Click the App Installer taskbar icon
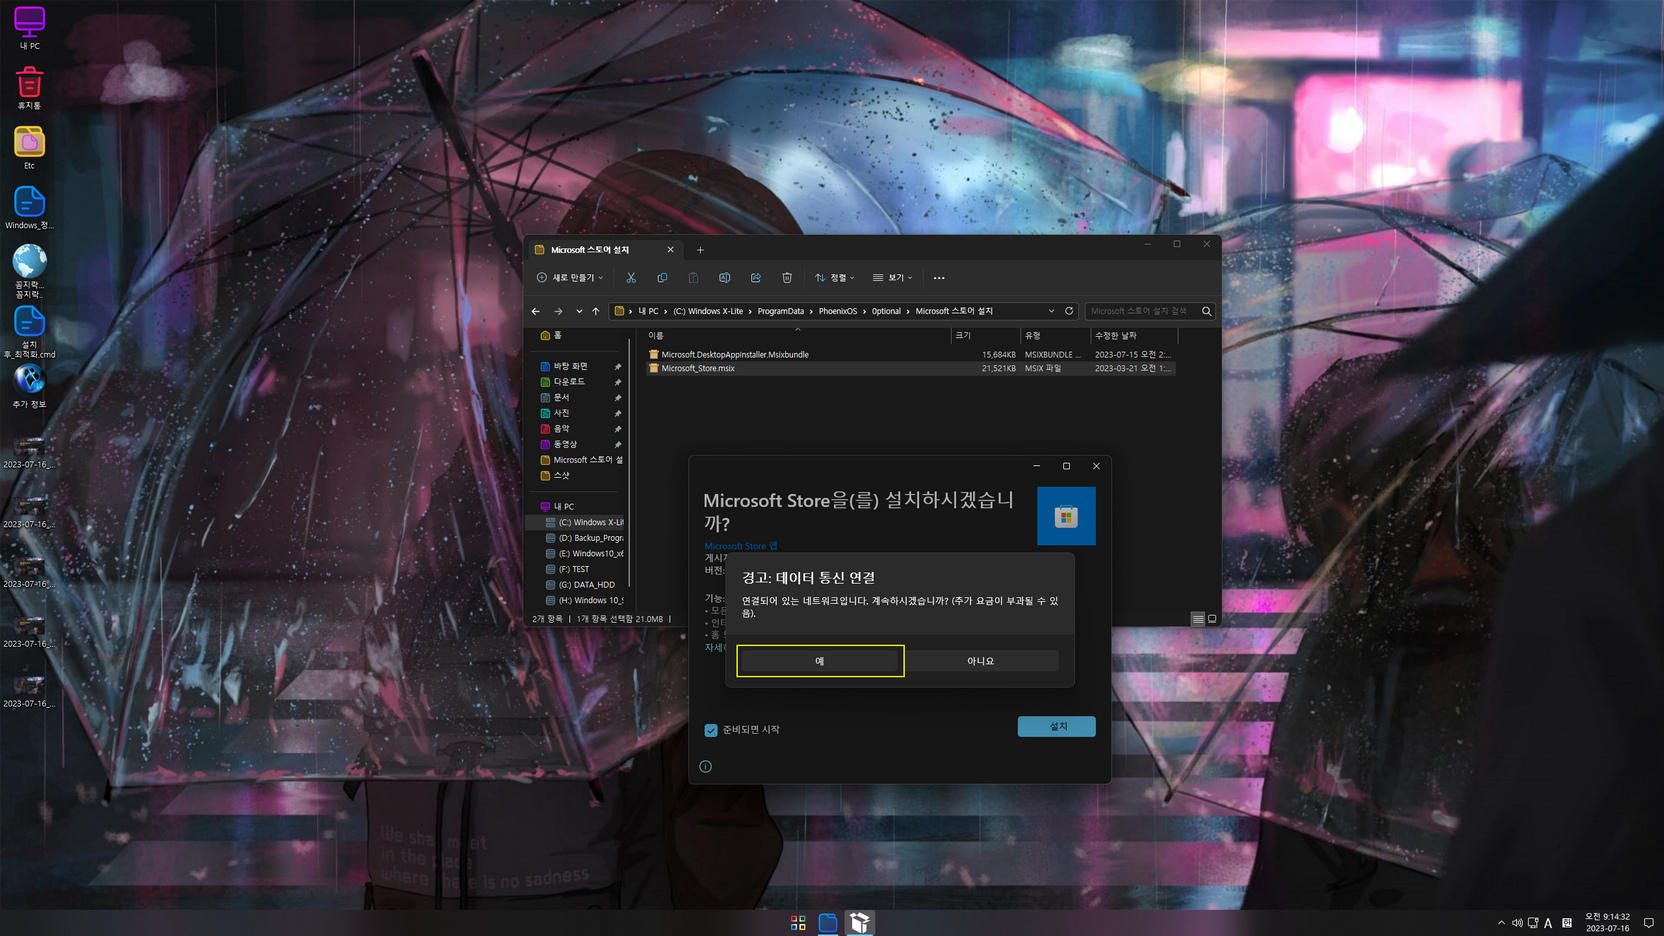 coord(860,923)
